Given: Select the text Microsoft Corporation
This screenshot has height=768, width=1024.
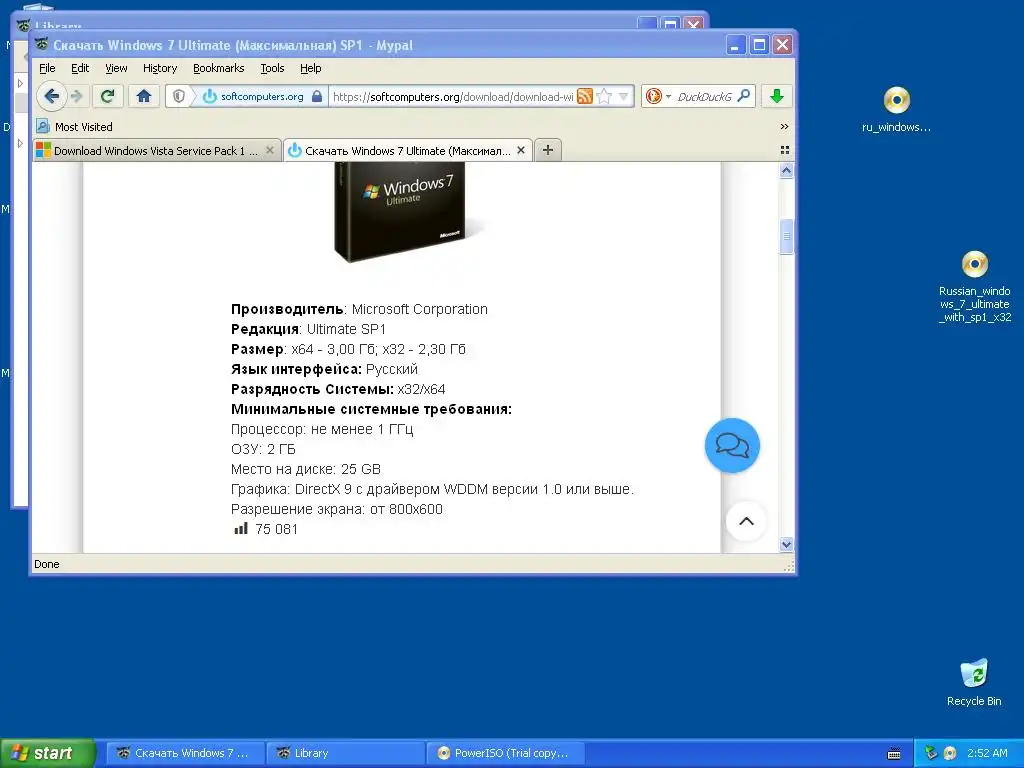Looking at the screenshot, I should (x=419, y=309).
